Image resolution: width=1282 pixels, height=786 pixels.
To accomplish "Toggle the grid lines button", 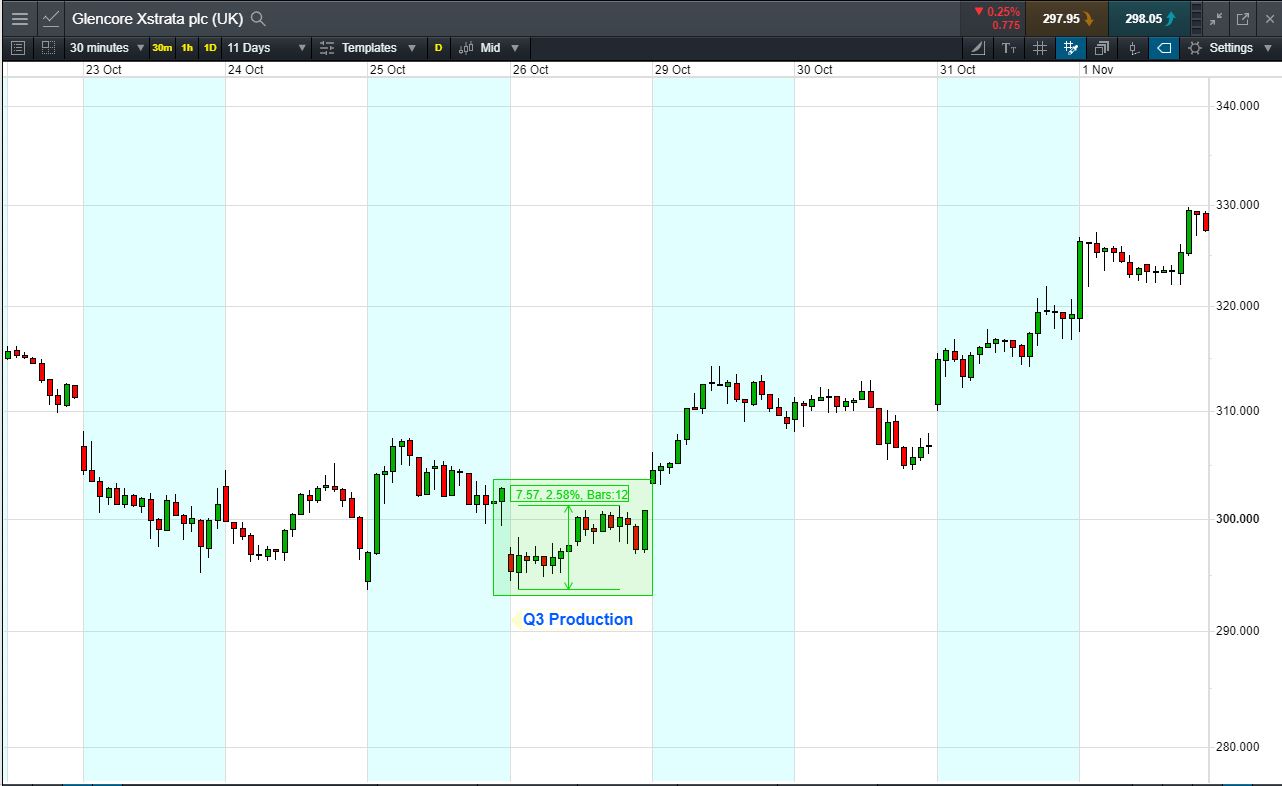I will point(1039,48).
